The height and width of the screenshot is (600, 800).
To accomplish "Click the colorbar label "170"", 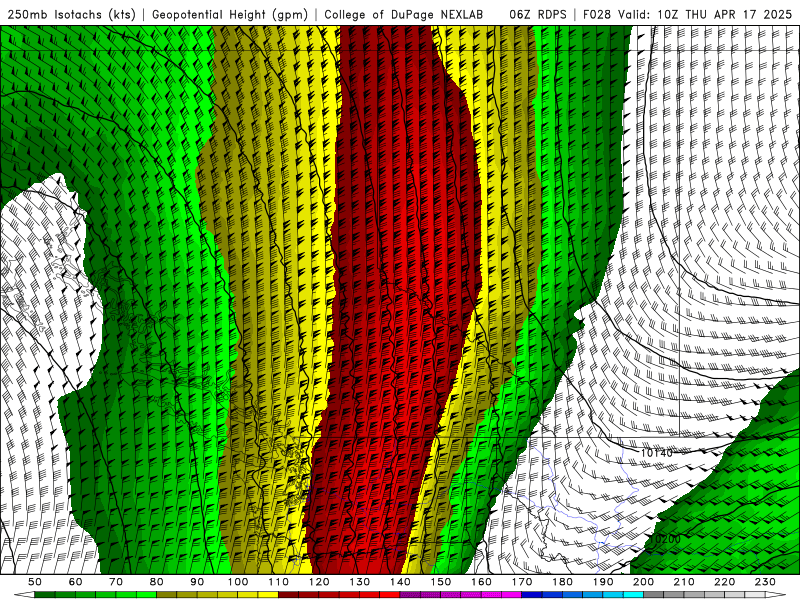I will (x=522, y=582).
